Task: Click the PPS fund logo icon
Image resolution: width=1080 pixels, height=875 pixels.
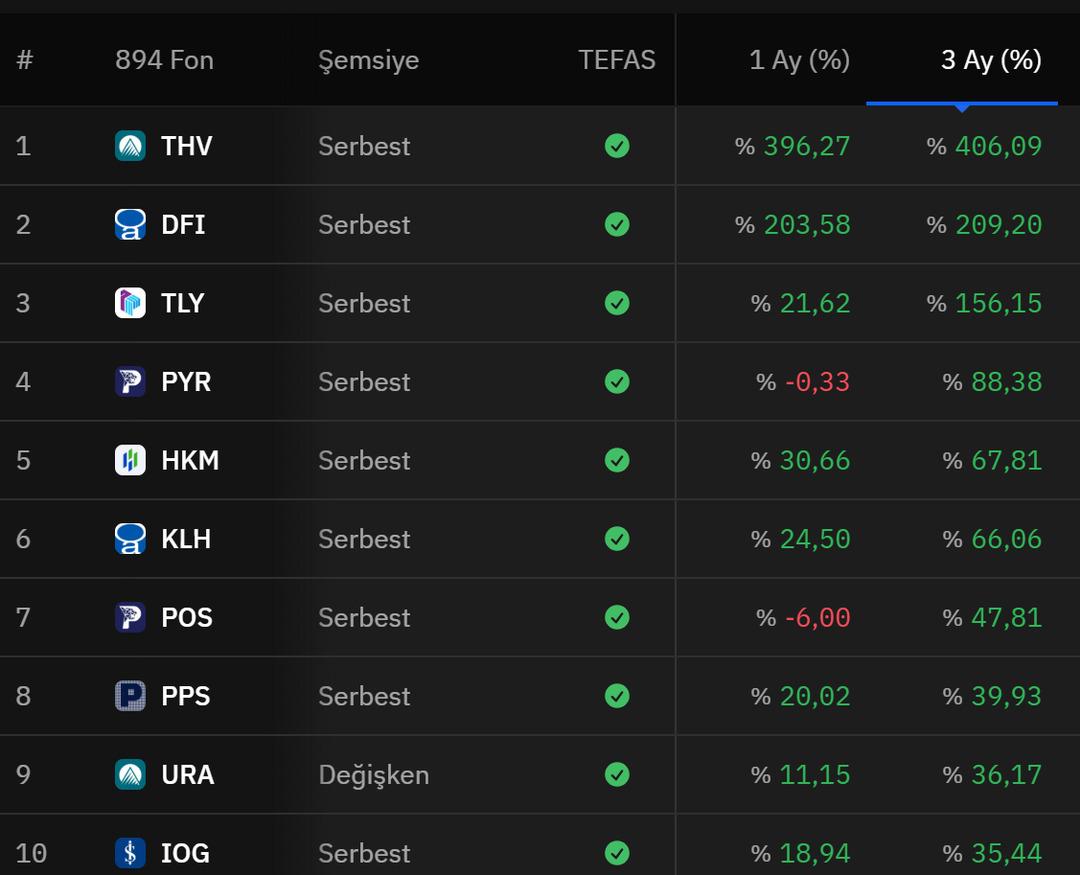Action: click(130, 696)
